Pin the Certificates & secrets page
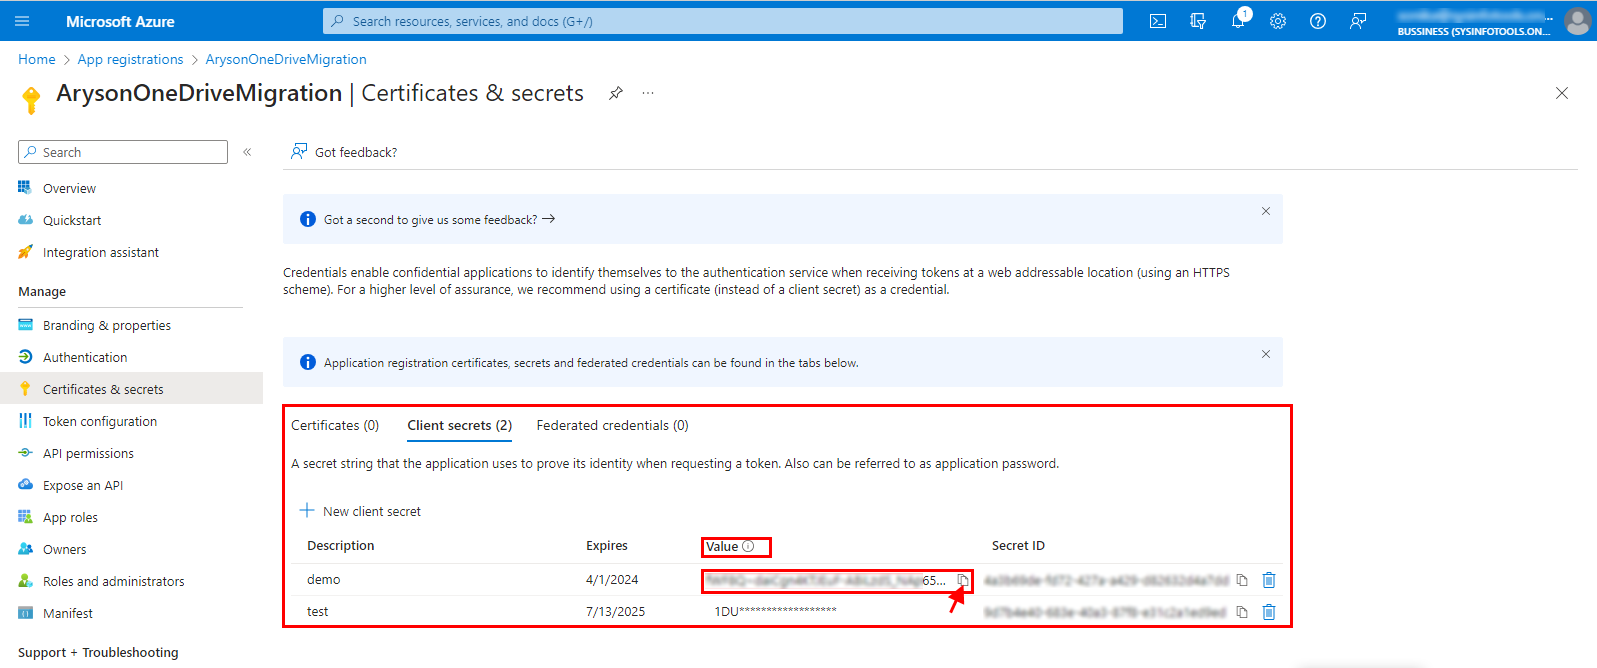 (x=616, y=93)
